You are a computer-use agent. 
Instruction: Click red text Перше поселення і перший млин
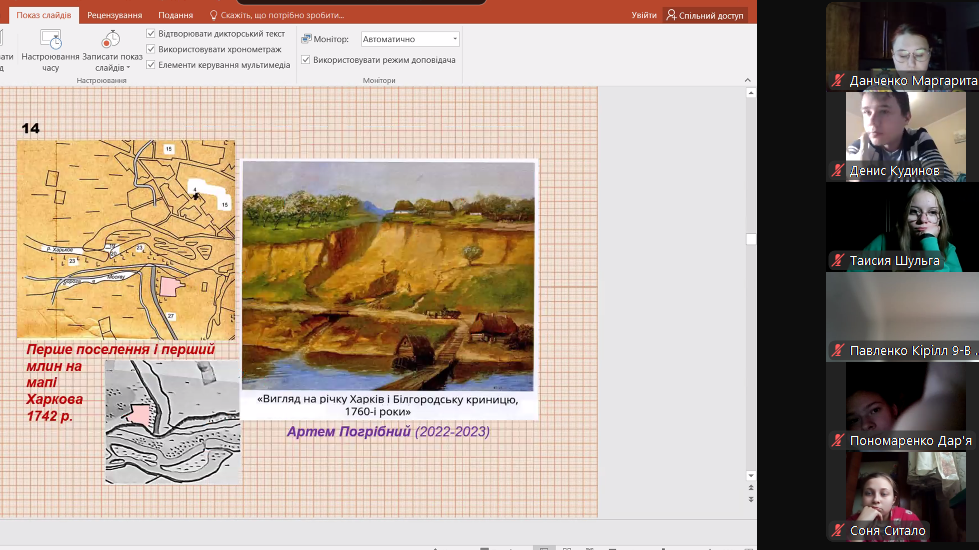pyautogui.click(x=121, y=350)
